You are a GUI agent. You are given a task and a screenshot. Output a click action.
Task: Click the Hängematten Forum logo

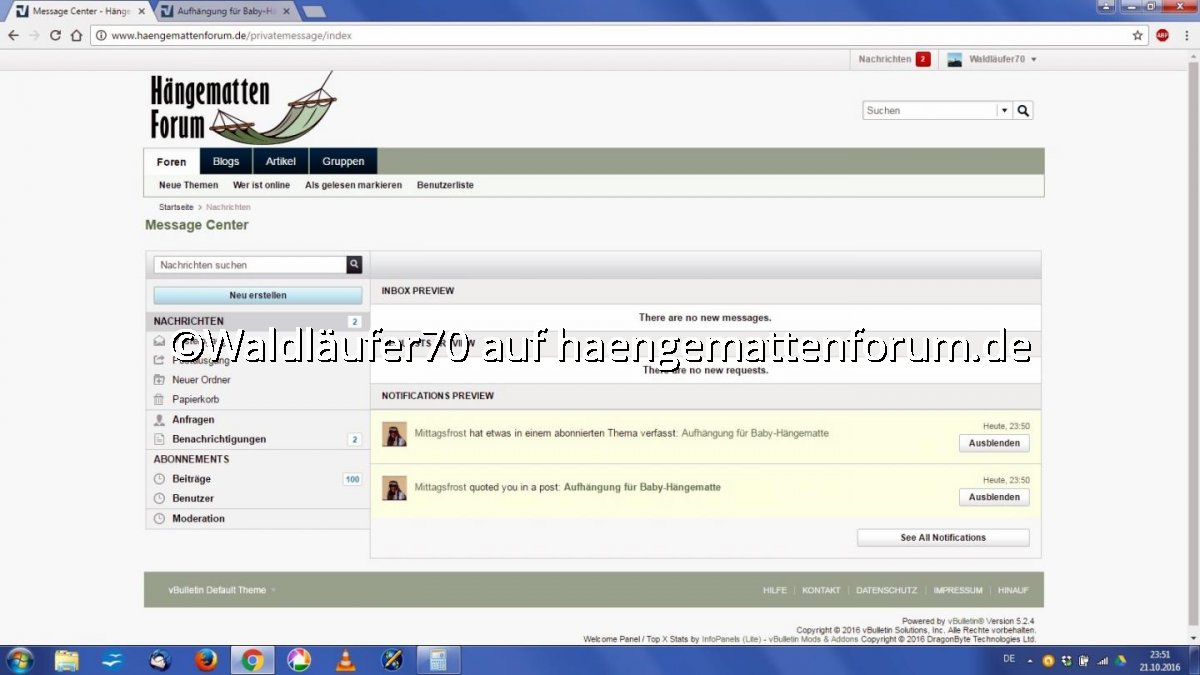[242, 108]
